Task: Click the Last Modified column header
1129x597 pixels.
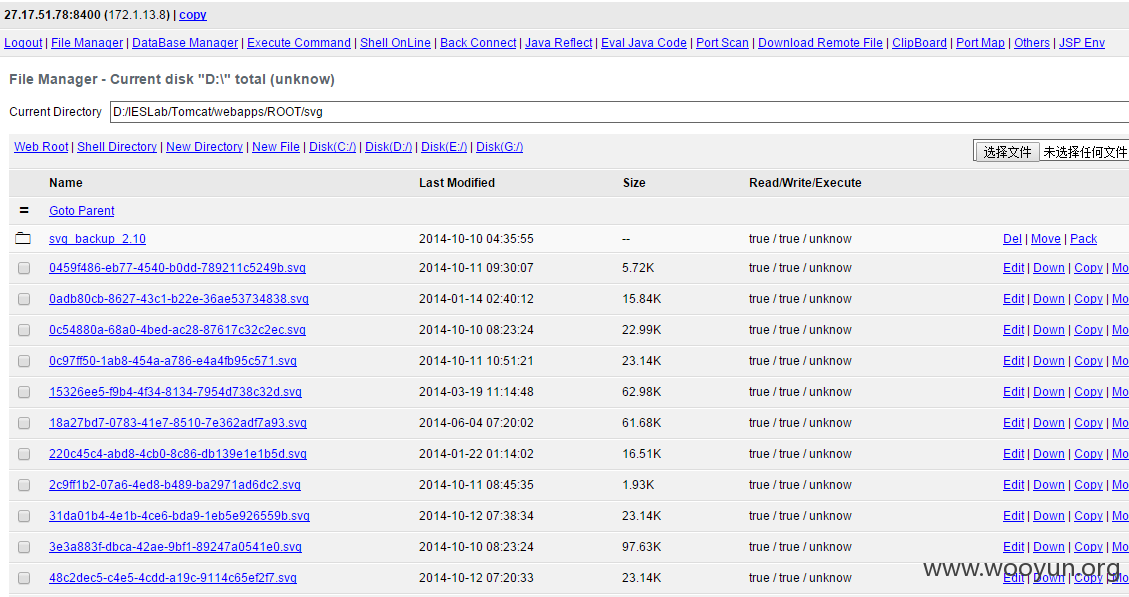Action: tap(456, 182)
